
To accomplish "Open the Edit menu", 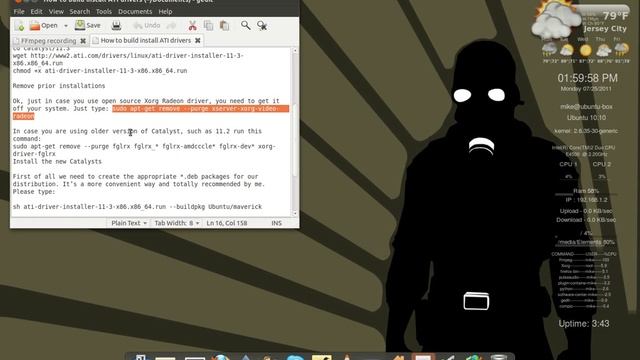I will [36, 11].
